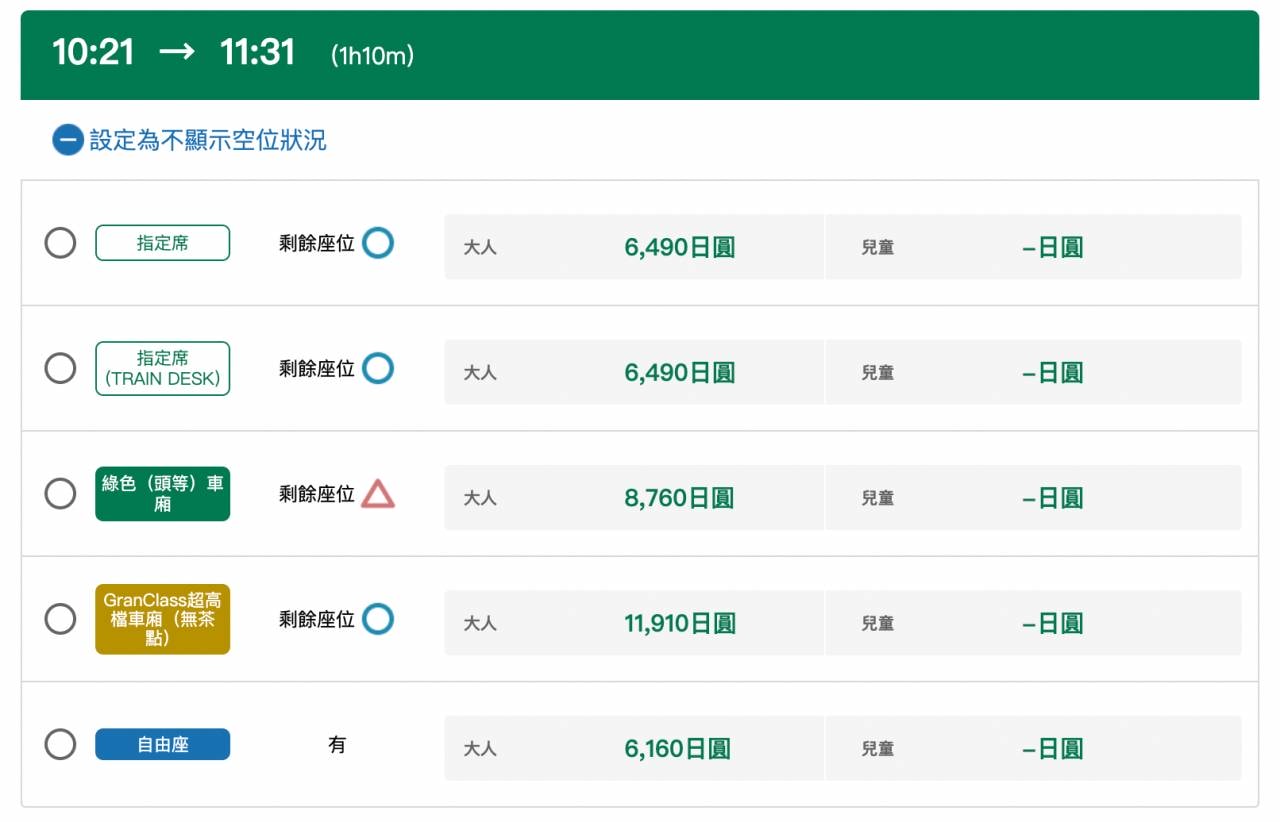Screen dimensions: 1280x822
Task: Click the 指定席 (TRAIN DESK) label
Action: [x=163, y=369]
